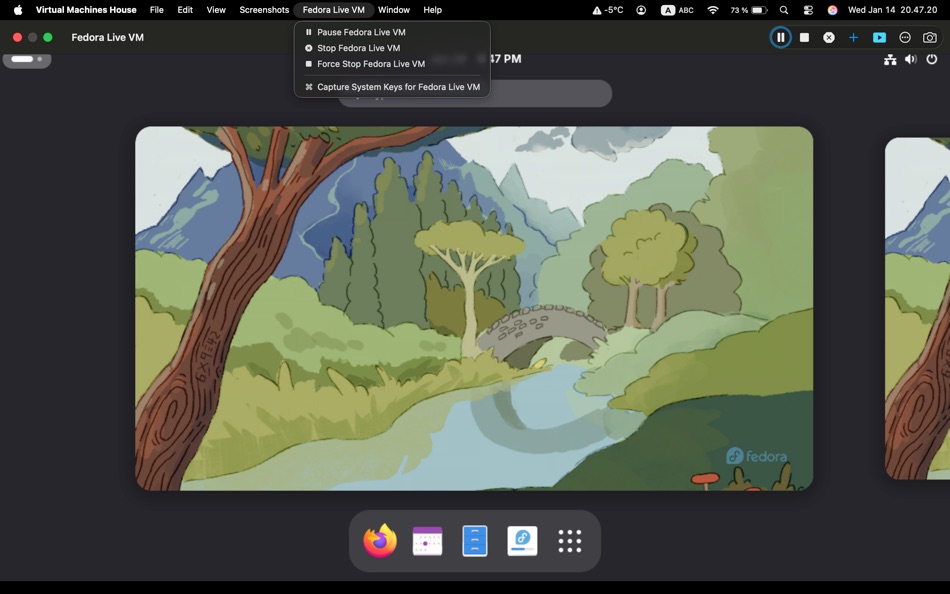
Task: Open the File menu
Action: [x=156, y=10]
